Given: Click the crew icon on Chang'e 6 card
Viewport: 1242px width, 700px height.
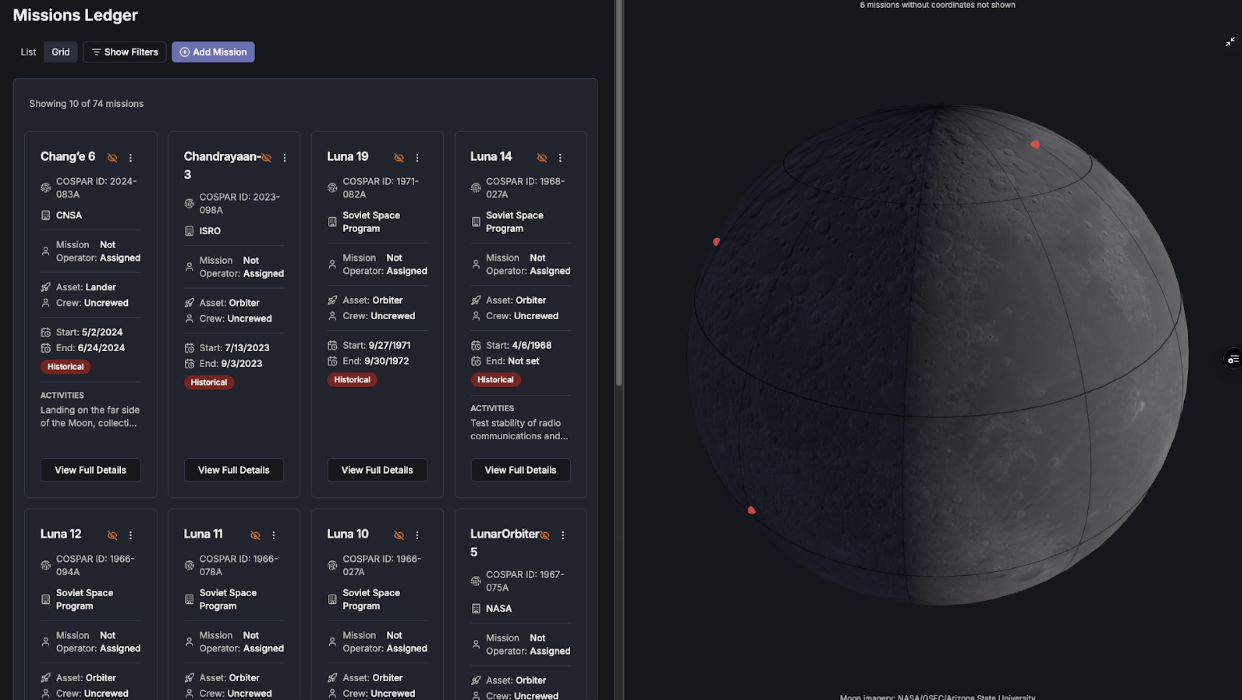Looking at the screenshot, I should pos(46,303).
